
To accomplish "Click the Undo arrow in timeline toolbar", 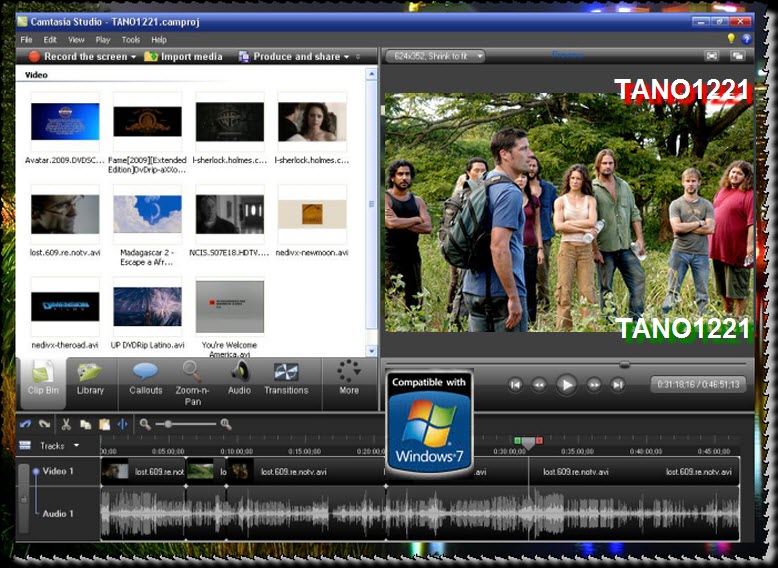I will pyautogui.click(x=26, y=424).
